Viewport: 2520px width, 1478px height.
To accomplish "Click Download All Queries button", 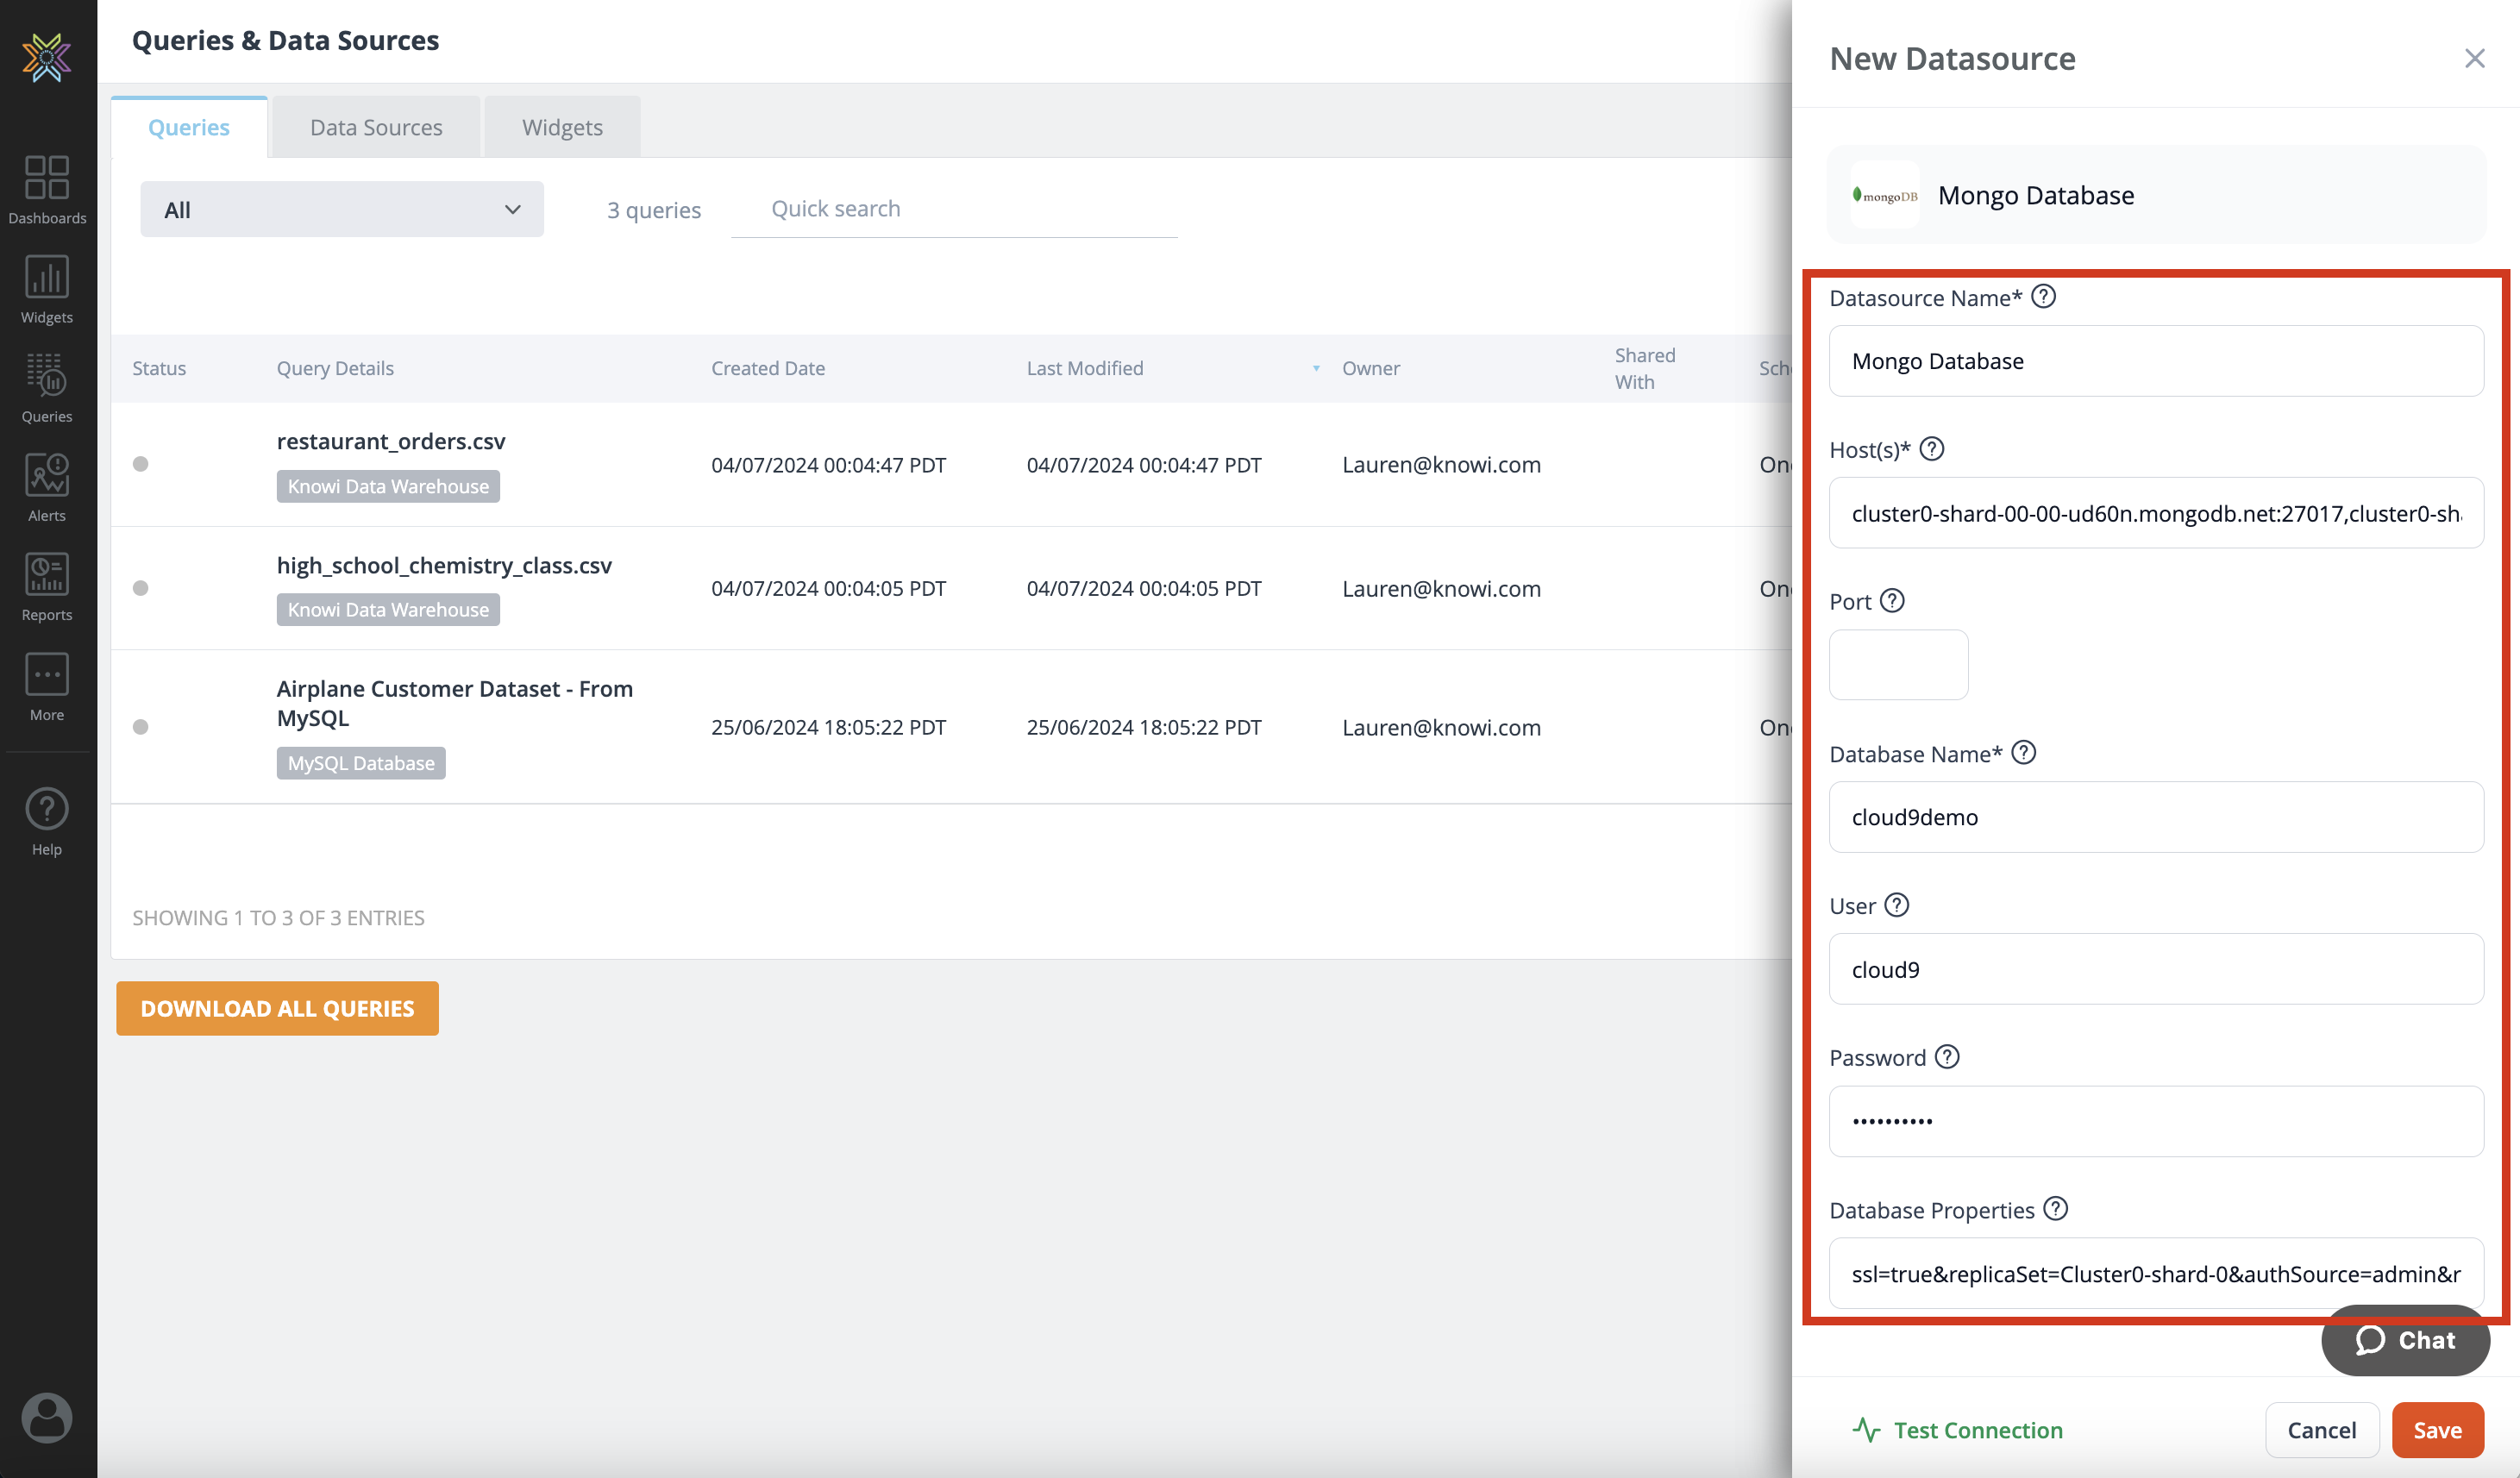I will click(x=277, y=1008).
